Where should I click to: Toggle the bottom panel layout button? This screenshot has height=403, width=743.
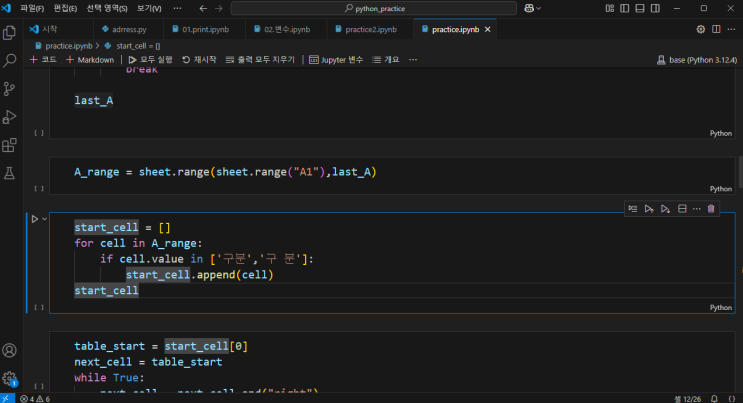click(x=640, y=8)
